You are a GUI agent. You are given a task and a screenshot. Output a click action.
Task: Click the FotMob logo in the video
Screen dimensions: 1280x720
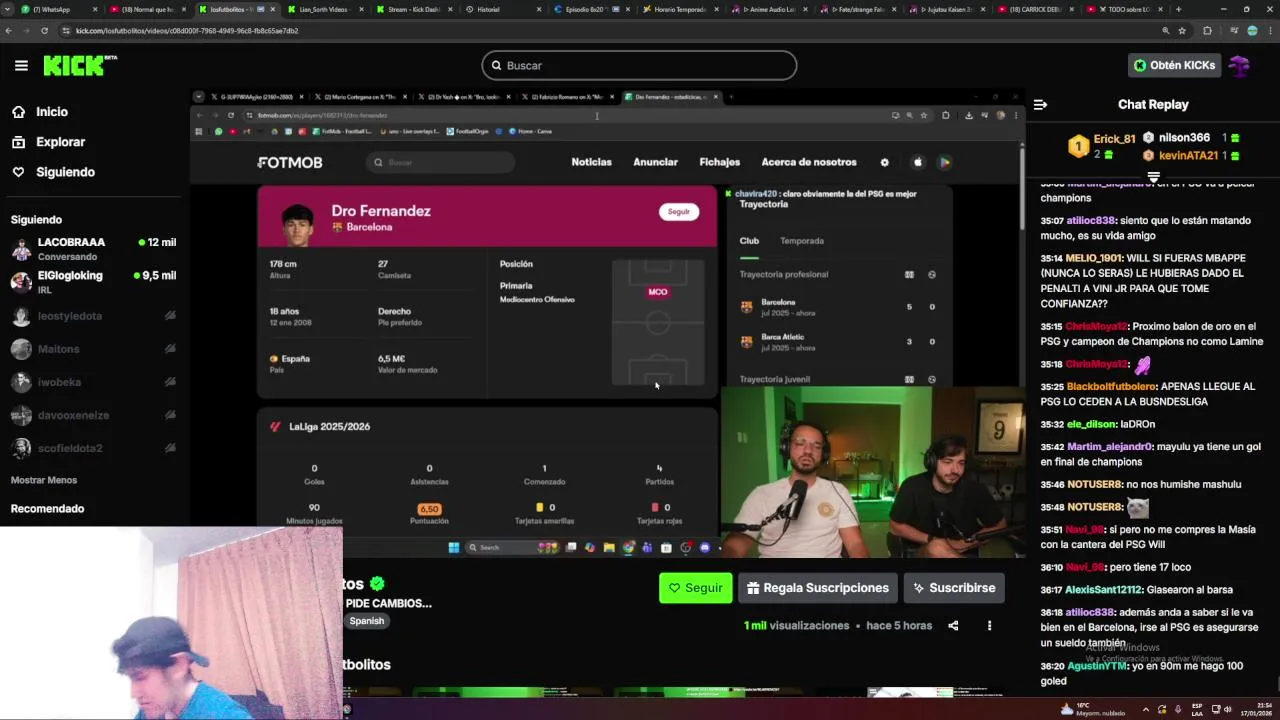tap(290, 162)
